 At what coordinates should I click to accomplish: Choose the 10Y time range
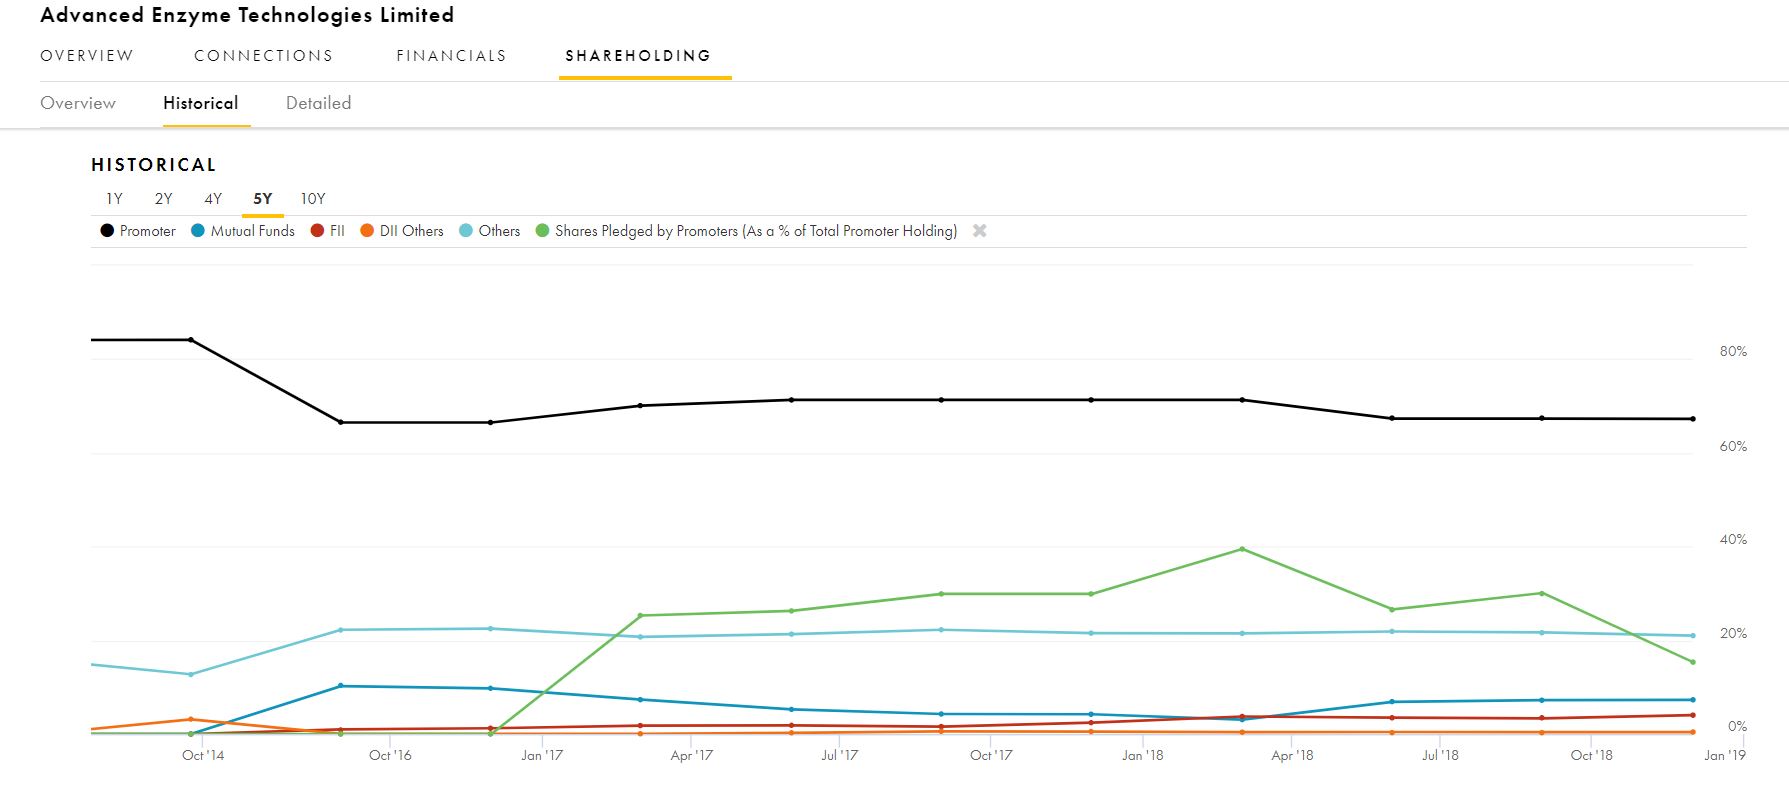tap(313, 199)
